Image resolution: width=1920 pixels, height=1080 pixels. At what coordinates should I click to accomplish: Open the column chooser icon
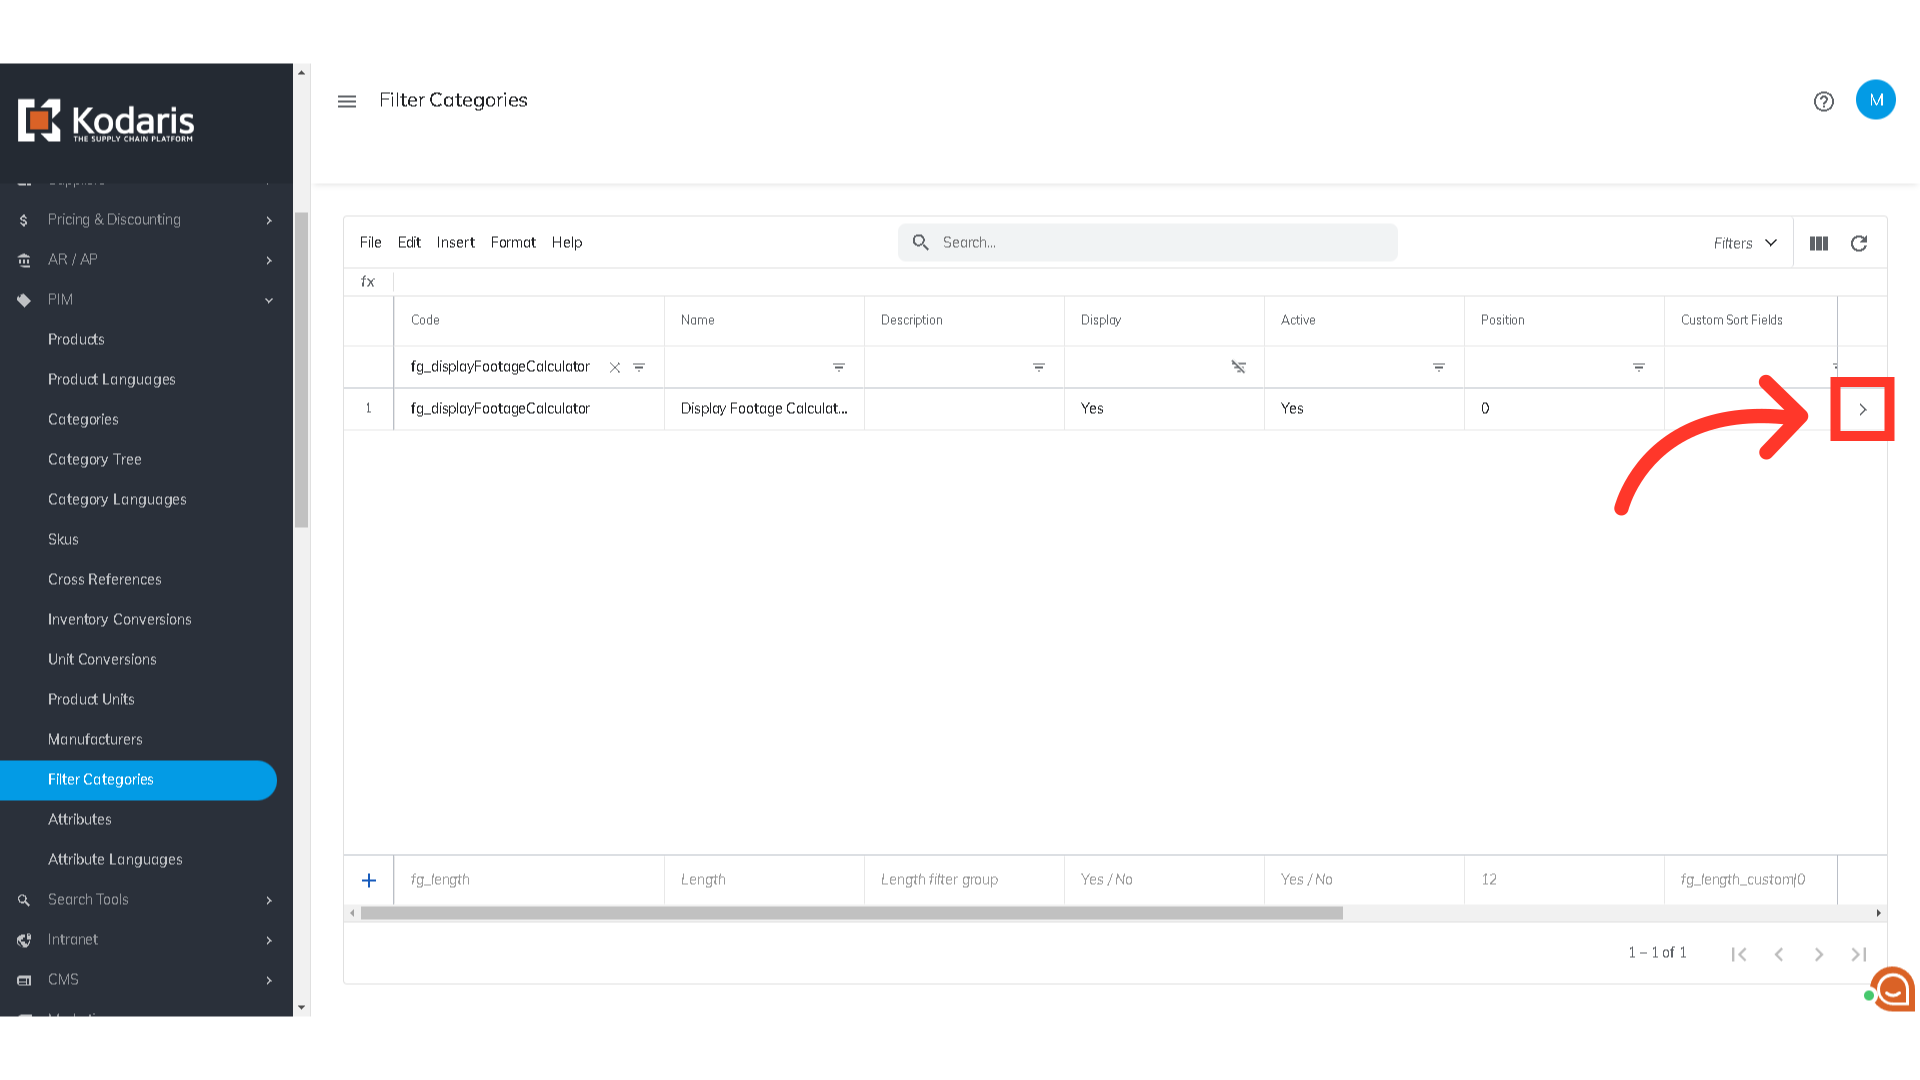point(1818,243)
